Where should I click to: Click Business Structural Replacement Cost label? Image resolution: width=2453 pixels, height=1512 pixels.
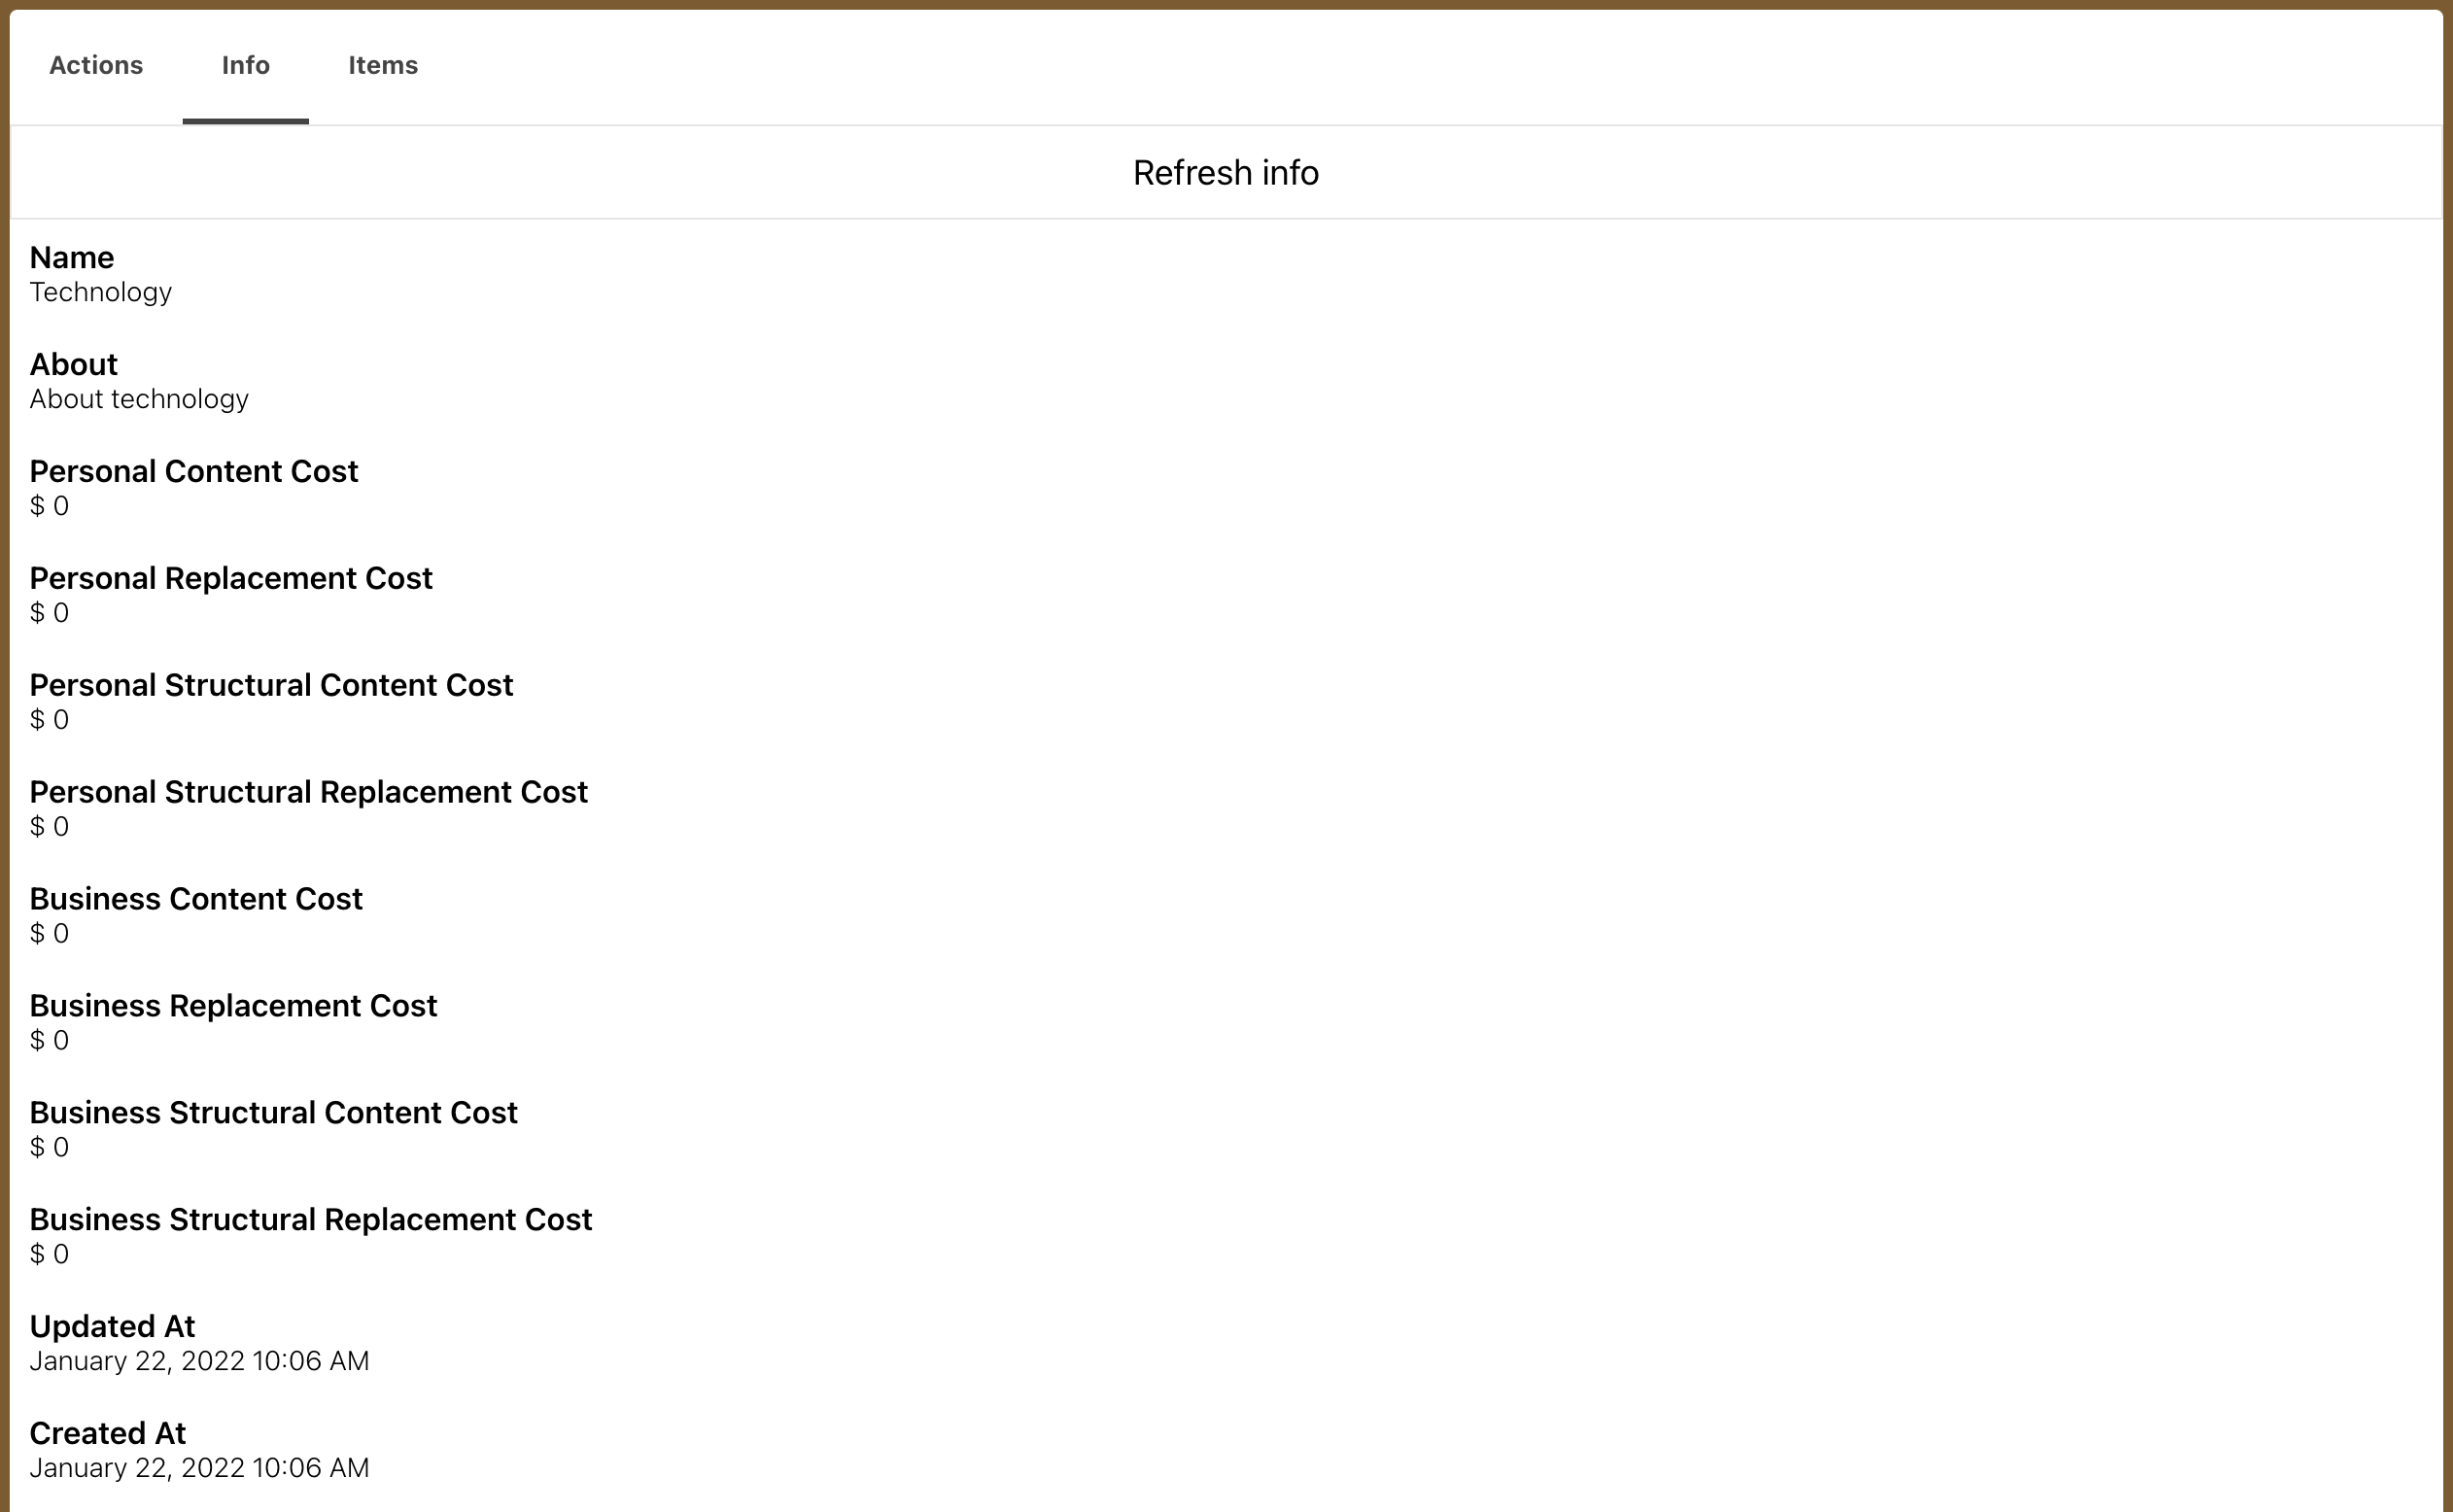click(x=311, y=1220)
